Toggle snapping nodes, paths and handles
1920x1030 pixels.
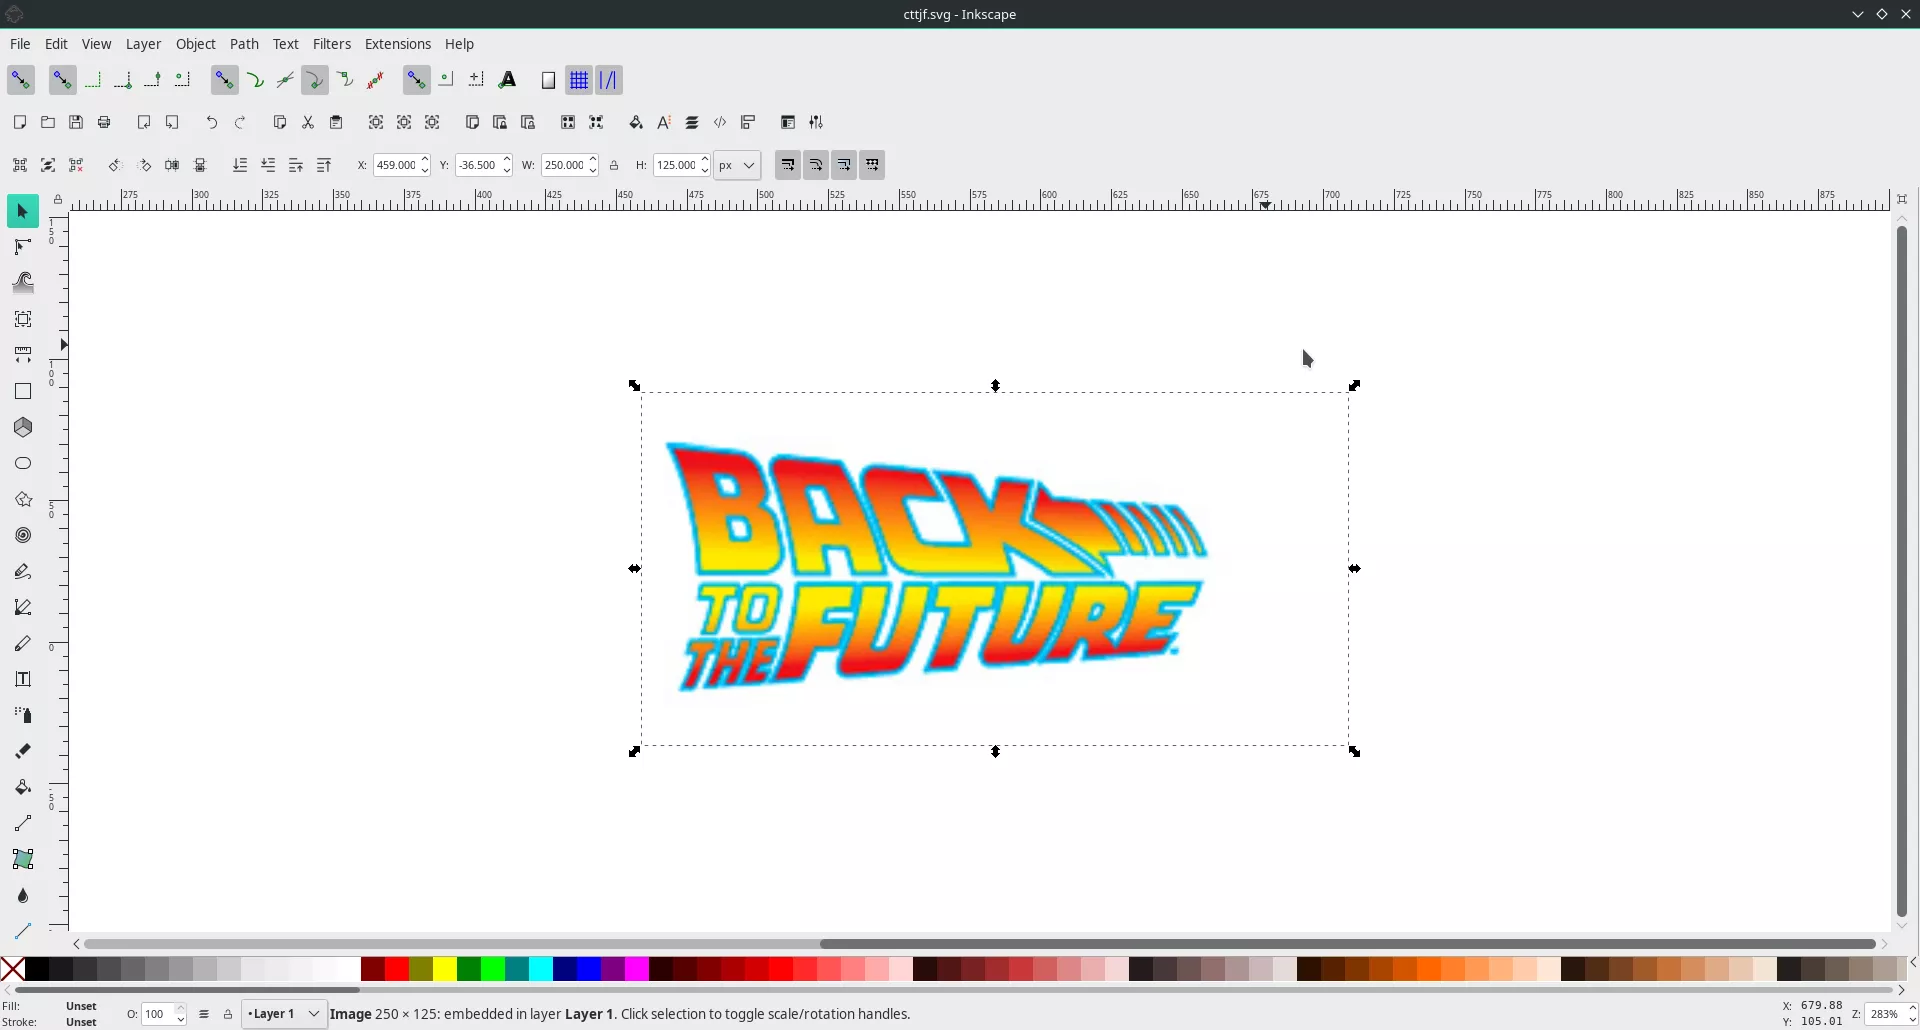tap(224, 80)
